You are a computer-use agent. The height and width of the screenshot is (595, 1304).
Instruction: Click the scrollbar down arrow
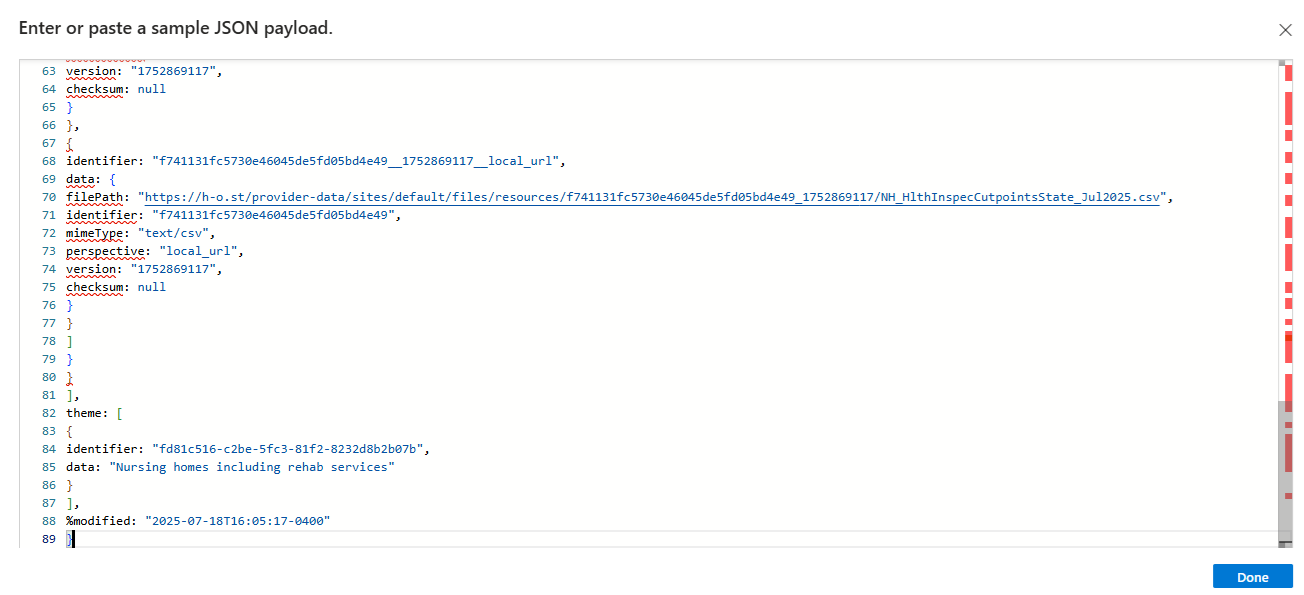(x=1285, y=543)
